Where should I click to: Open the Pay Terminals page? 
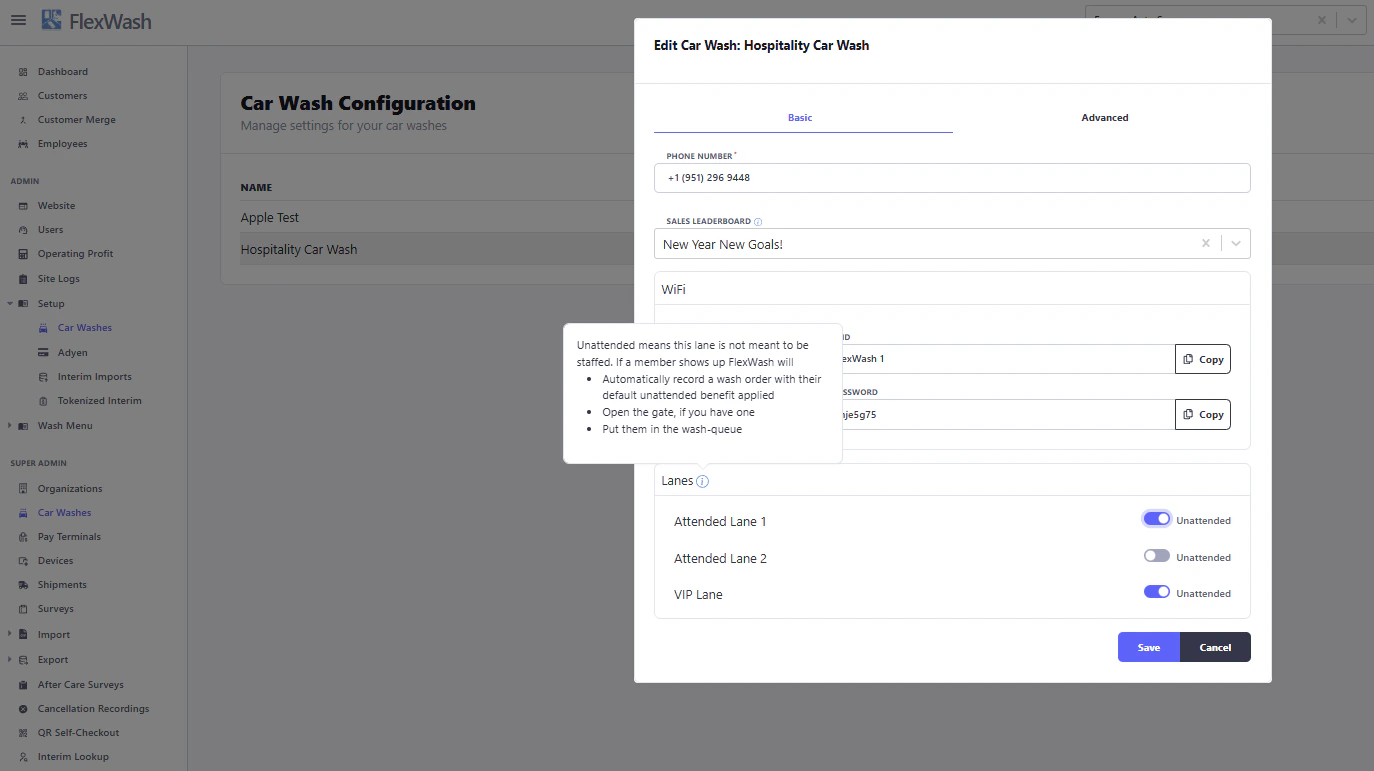click(x=69, y=537)
